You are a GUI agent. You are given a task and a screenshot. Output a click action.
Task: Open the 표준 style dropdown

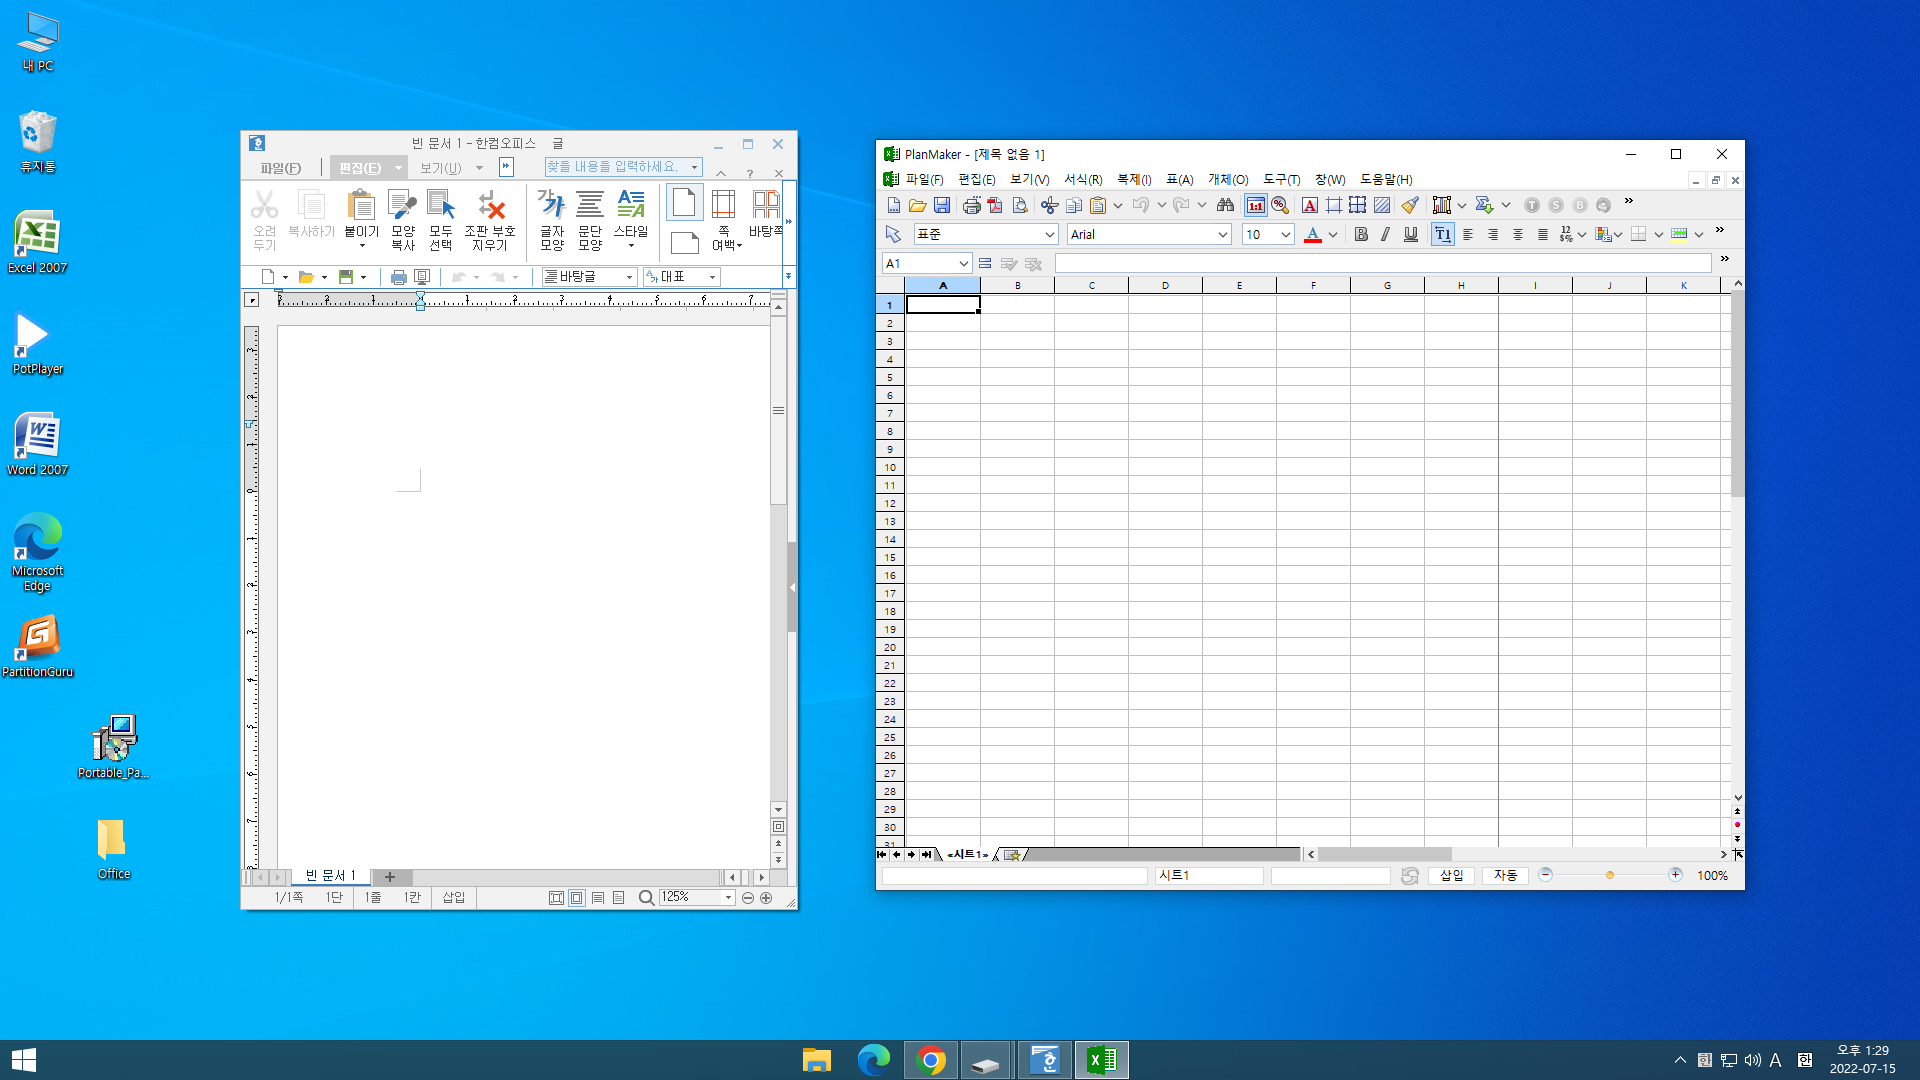pyautogui.click(x=1049, y=234)
